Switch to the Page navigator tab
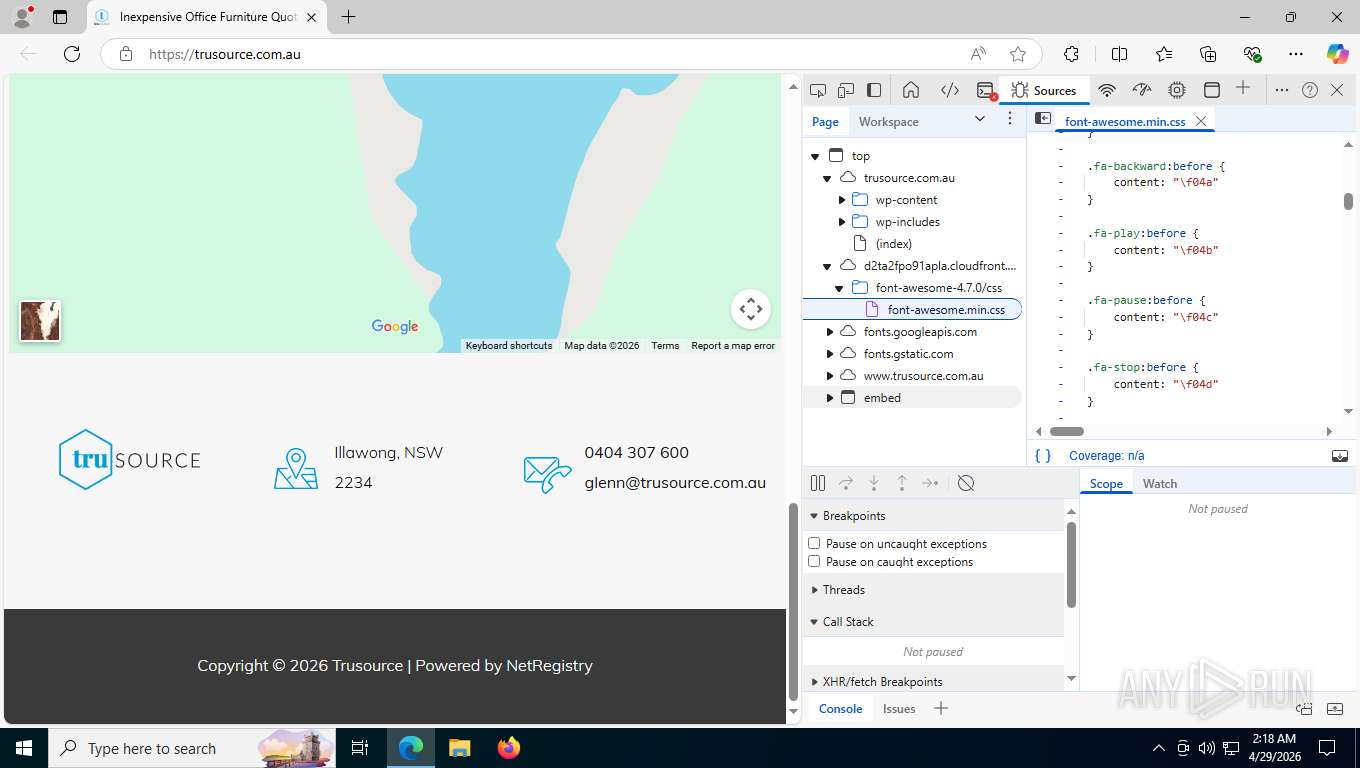This screenshot has height=768, width=1360. click(825, 121)
